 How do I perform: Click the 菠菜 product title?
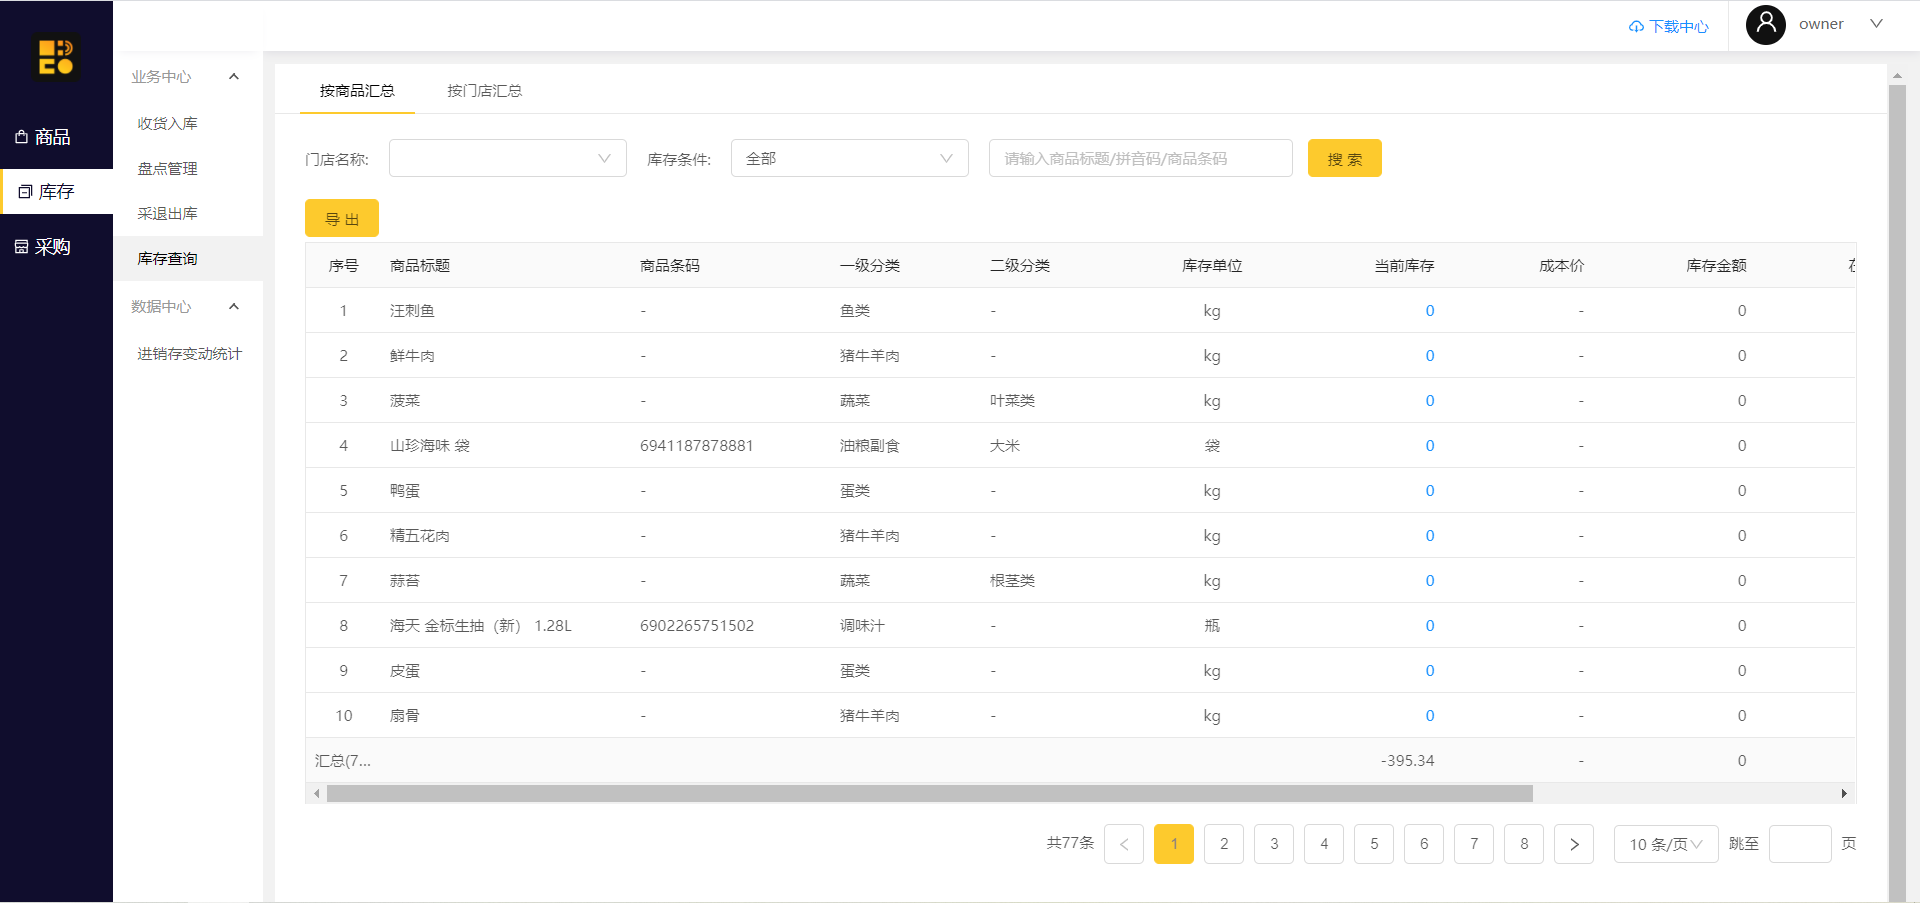coord(405,401)
